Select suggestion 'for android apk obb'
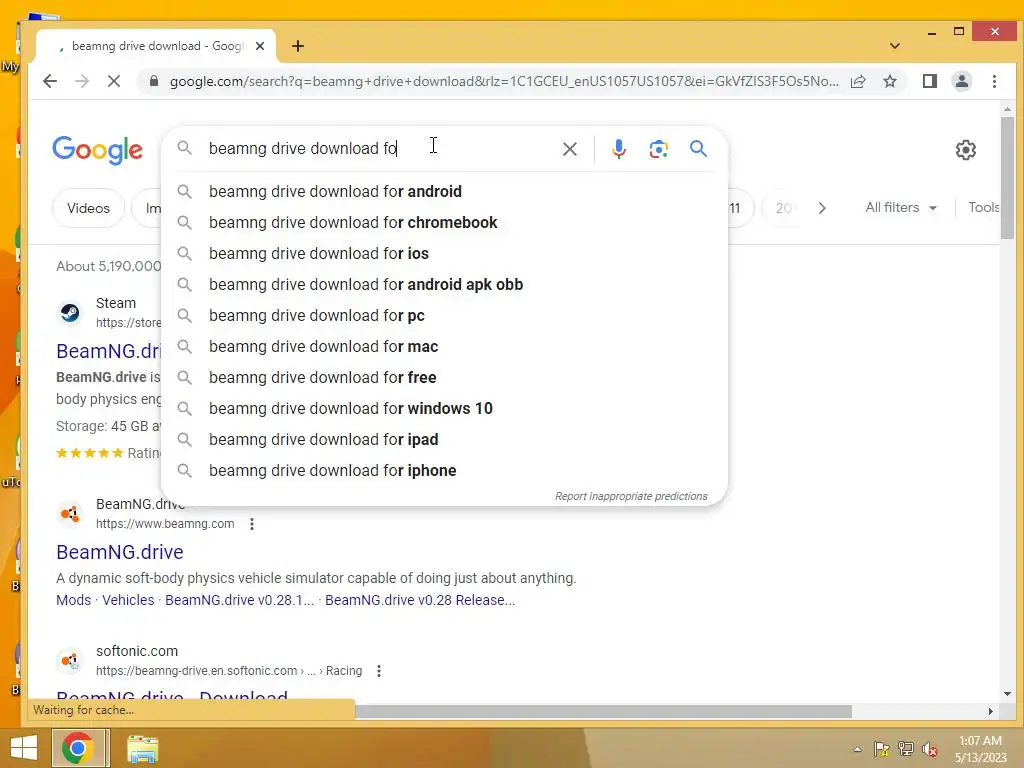1024x768 pixels. [x=444, y=285]
